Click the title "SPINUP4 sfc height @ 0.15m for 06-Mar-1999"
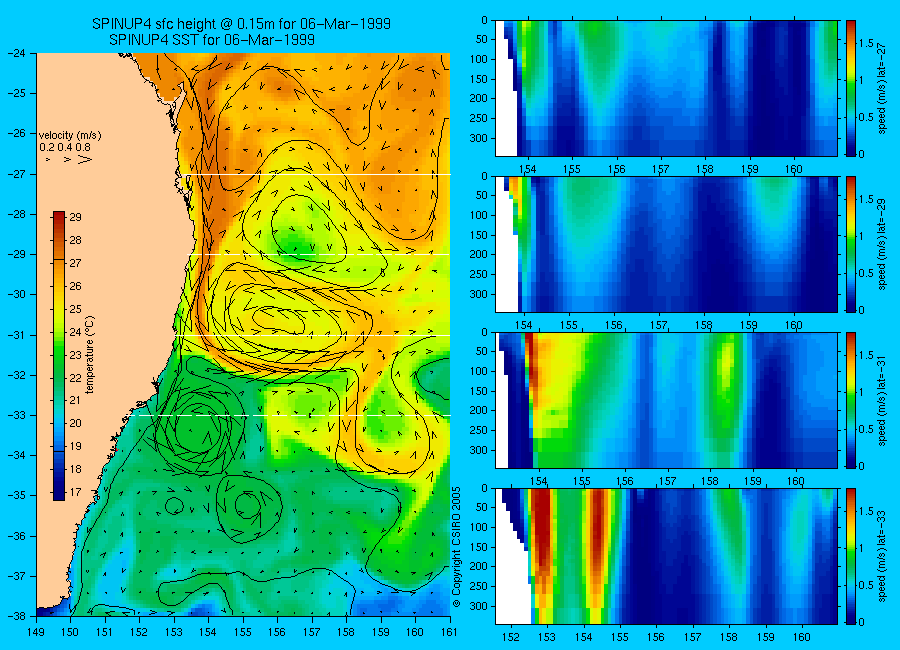The image size is (900, 650). tap(241, 24)
